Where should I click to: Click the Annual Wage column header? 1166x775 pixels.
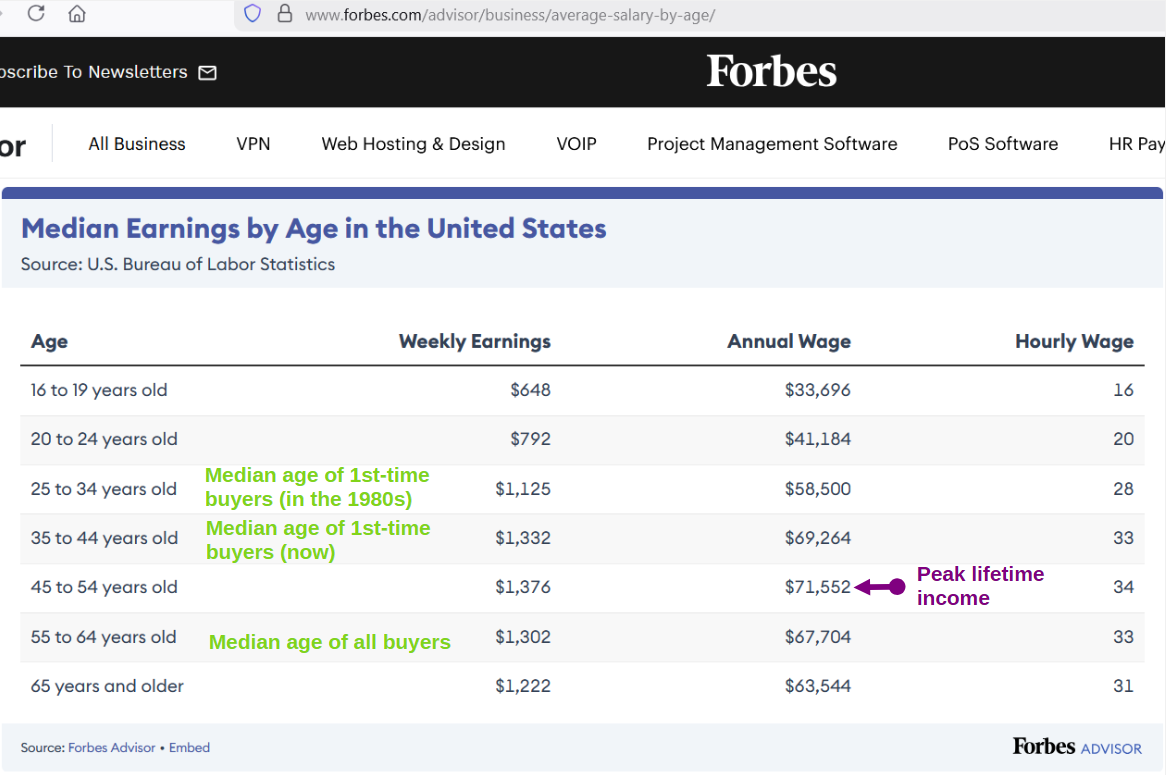pos(789,342)
